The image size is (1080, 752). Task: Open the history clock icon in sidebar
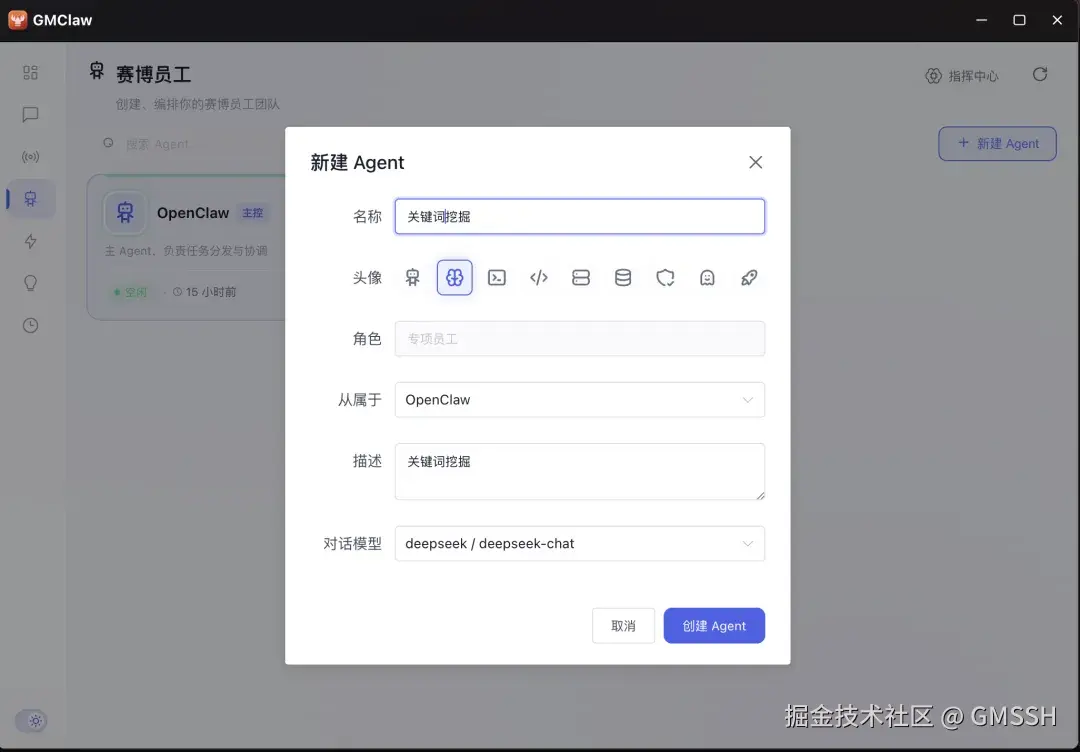(x=30, y=325)
